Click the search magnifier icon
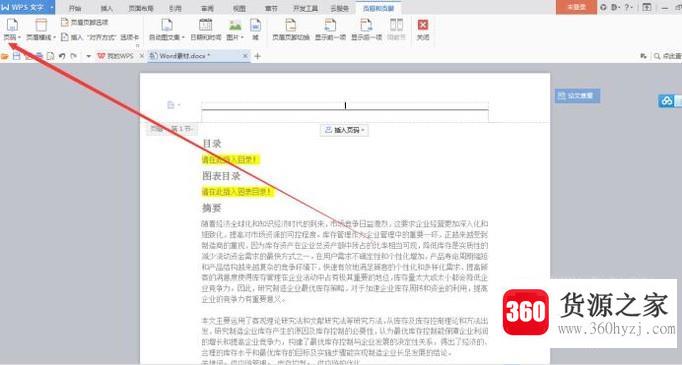Screen dimensions: 682x365 coord(657,56)
